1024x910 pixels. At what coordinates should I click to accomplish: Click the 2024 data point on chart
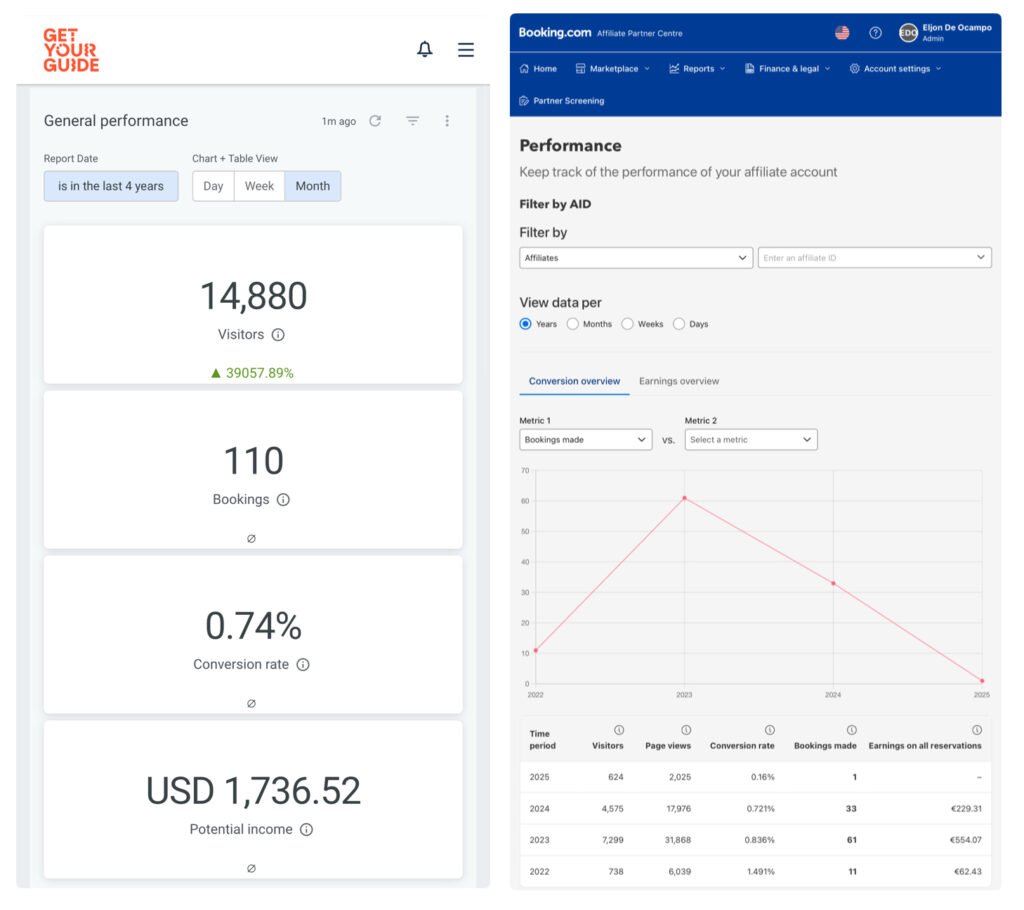[x=833, y=583]
